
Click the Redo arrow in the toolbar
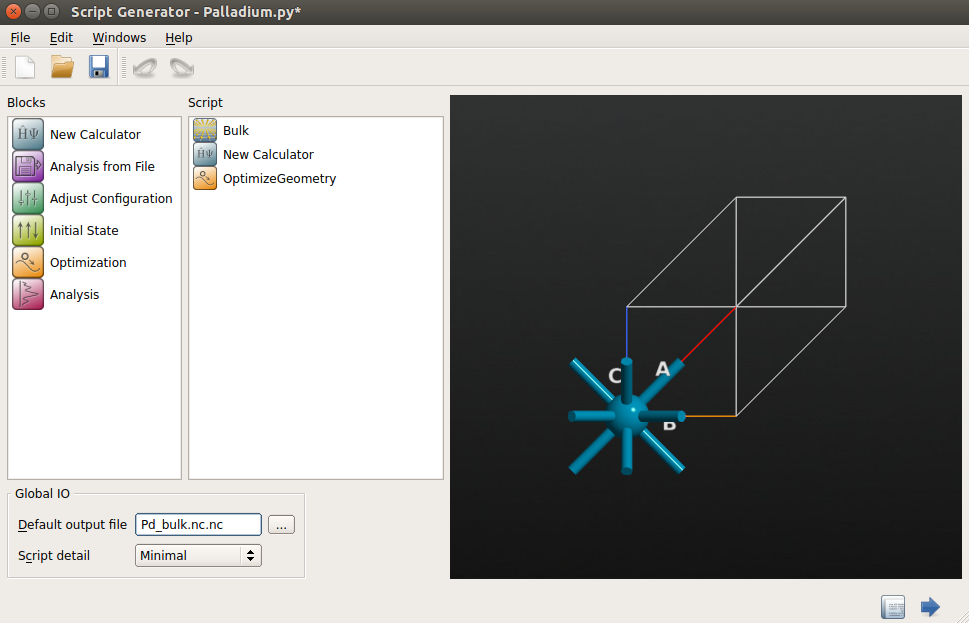182,67
